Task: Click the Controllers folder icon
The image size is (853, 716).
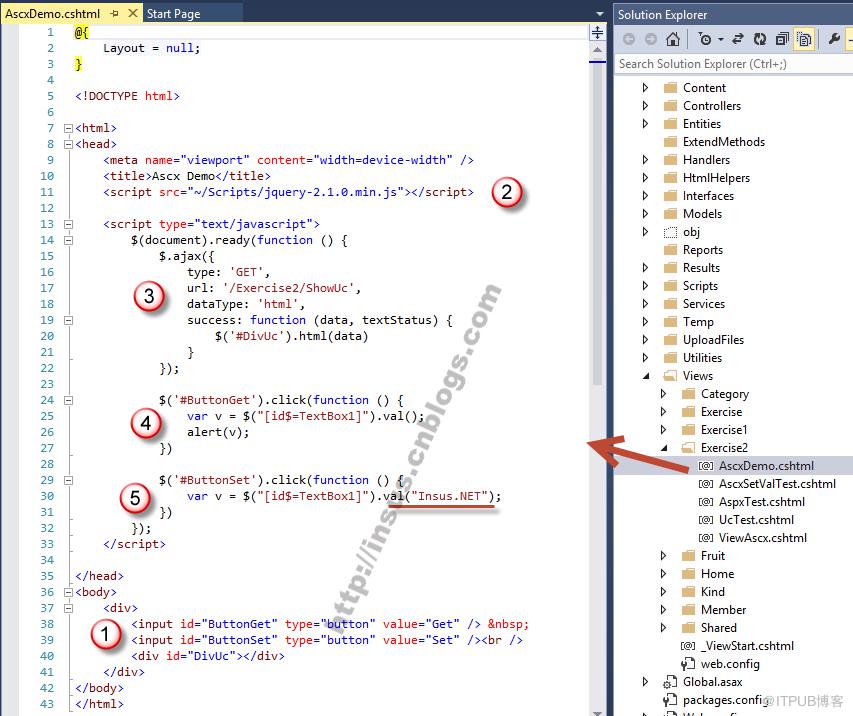Action: pos(671,106)
